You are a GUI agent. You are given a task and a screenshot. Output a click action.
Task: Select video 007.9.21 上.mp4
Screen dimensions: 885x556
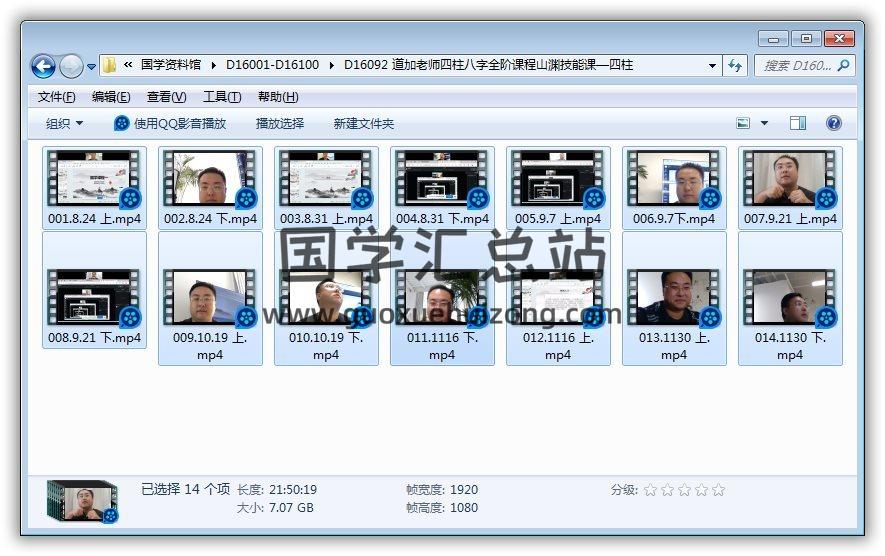[x=790, y=188]
